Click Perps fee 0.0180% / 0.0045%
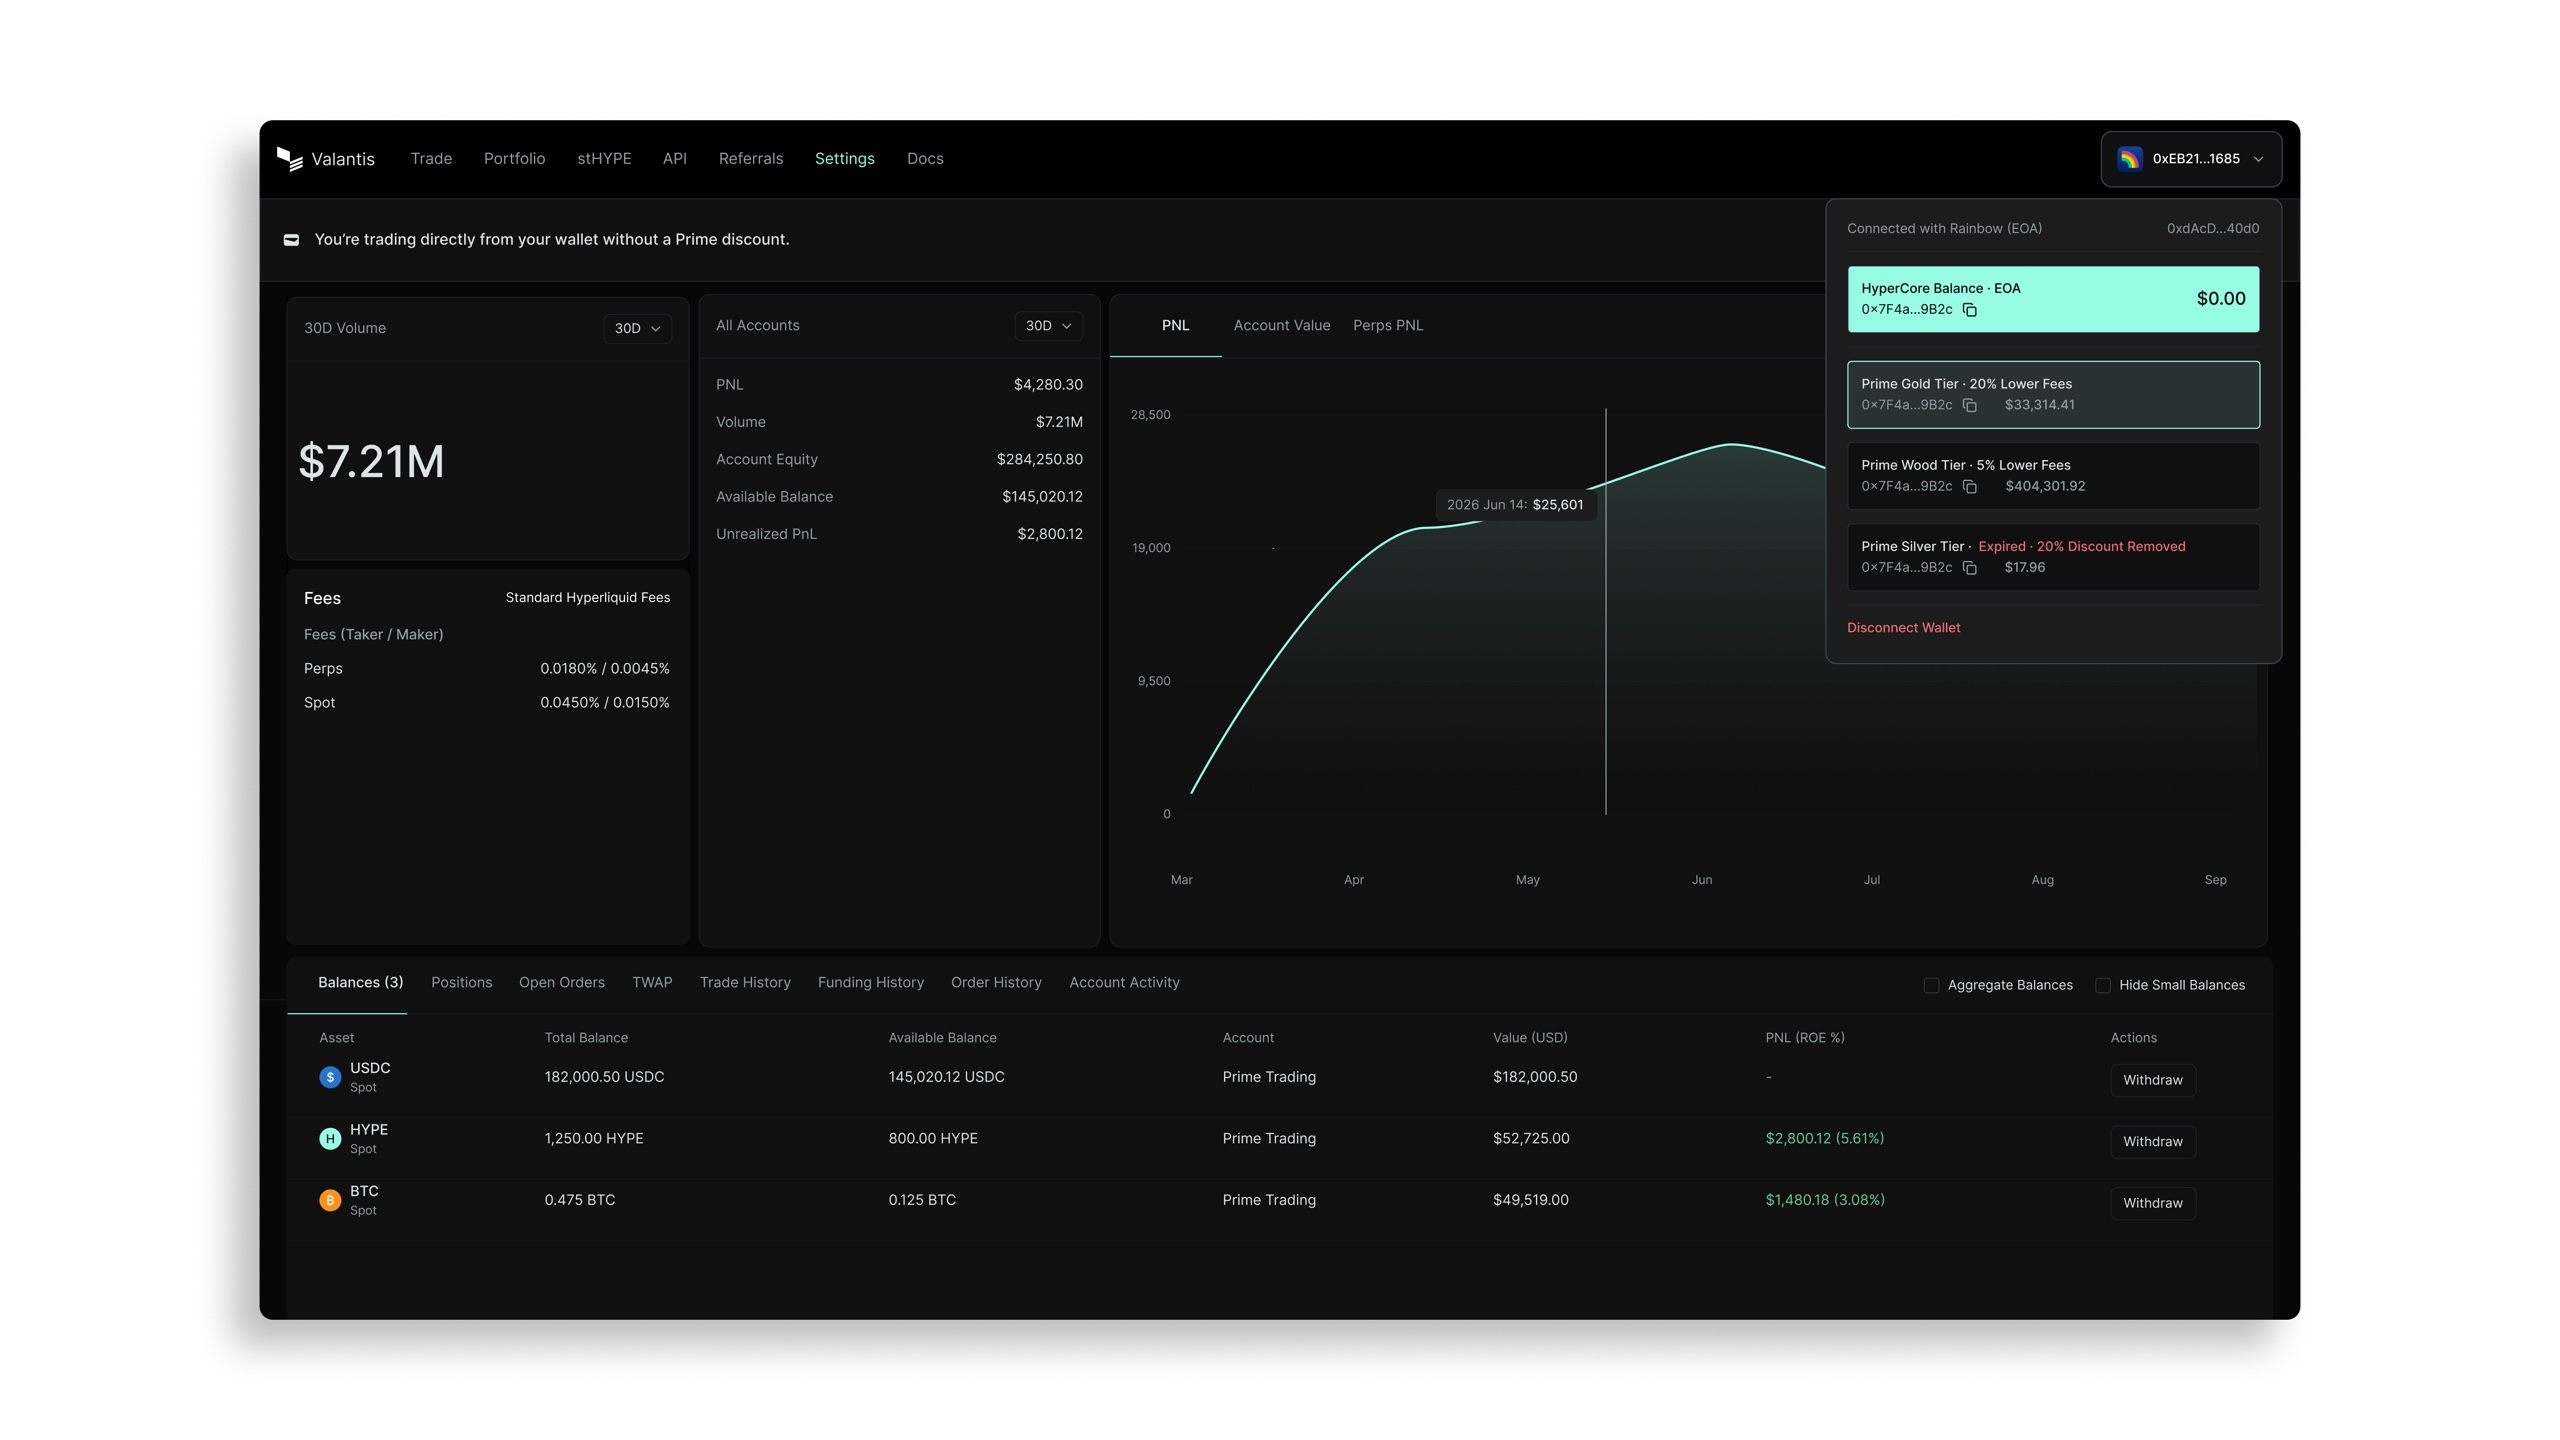The height and width of the screenshot is (1440, 2560). 605,669
